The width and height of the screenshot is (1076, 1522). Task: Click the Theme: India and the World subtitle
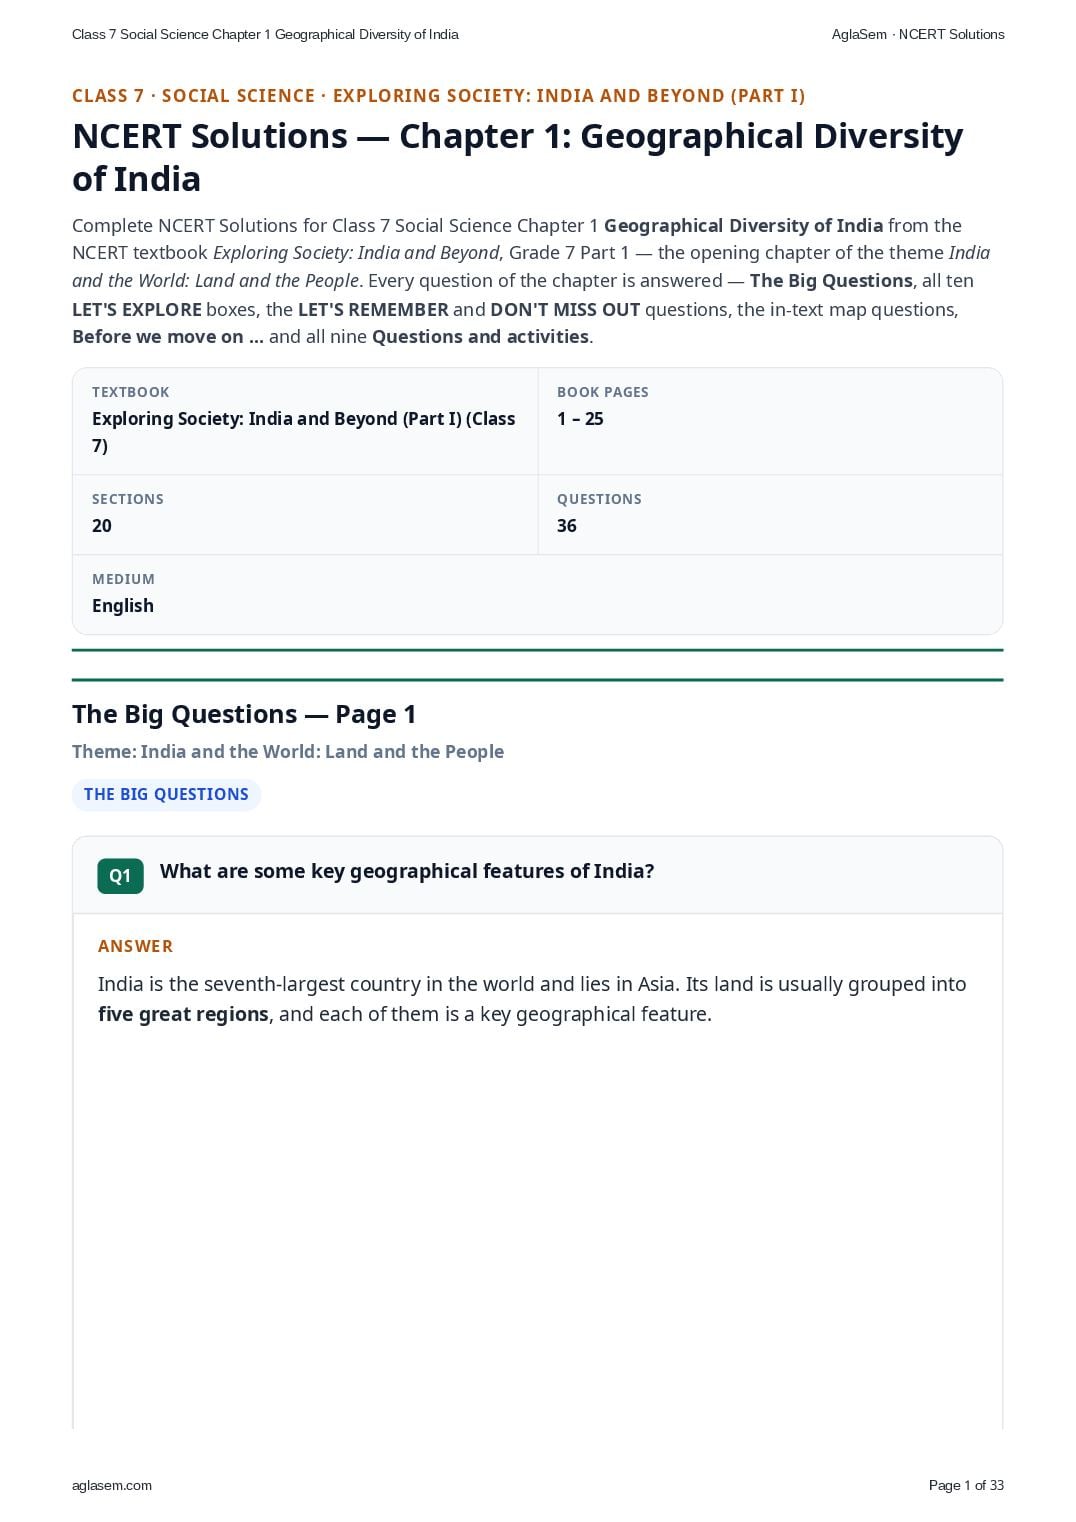[x=288, y=752]
